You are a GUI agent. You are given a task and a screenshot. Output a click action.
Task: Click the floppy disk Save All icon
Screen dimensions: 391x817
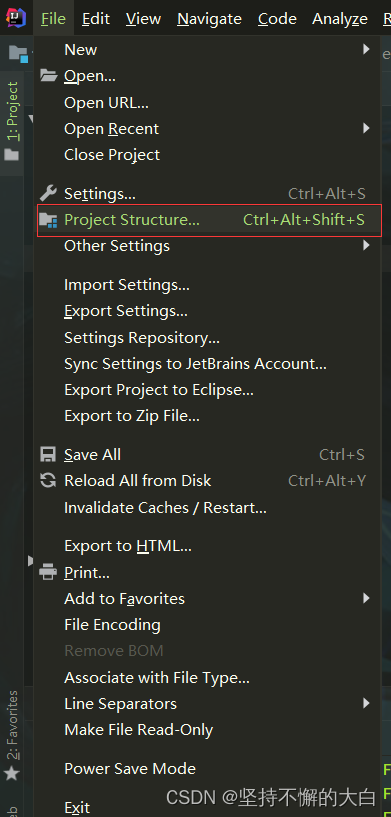coord(48,454)
